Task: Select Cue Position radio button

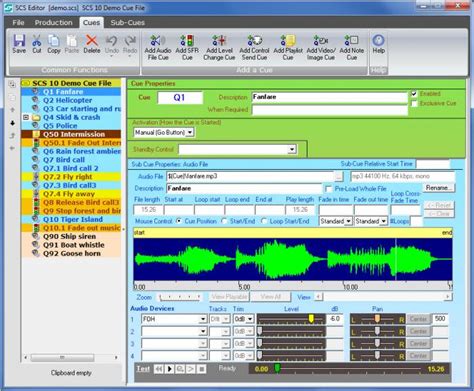Action: tap(179, 221)
